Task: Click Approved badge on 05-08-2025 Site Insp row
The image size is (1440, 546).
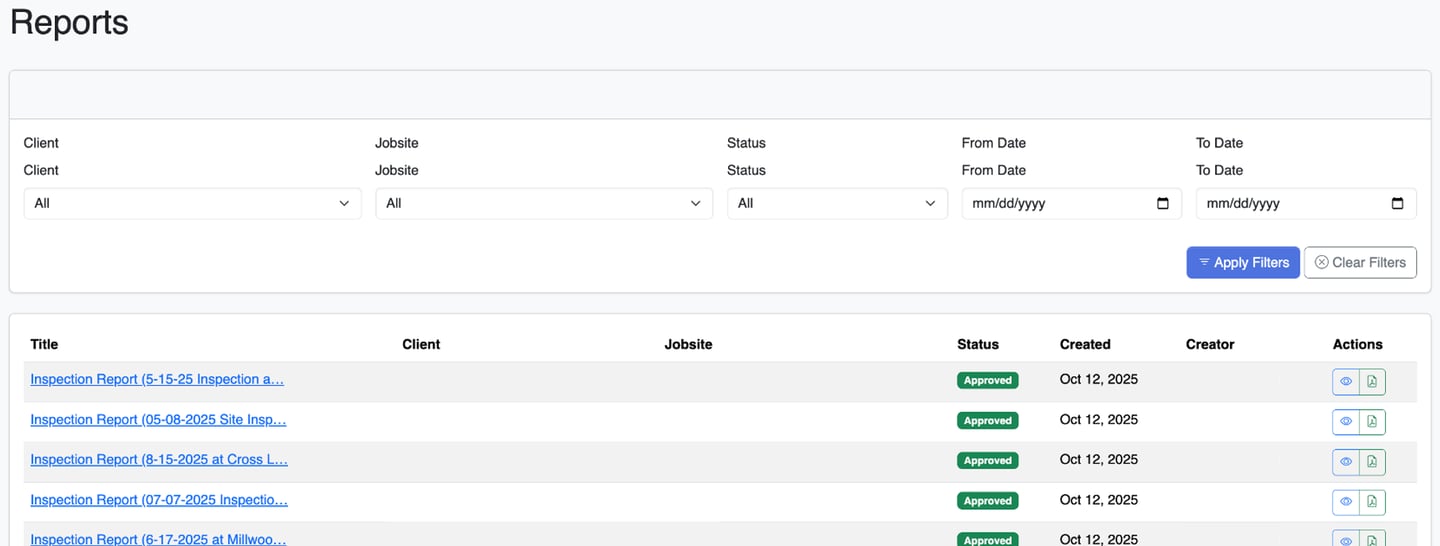Action: pyautogui.click(x=988, y=420)
